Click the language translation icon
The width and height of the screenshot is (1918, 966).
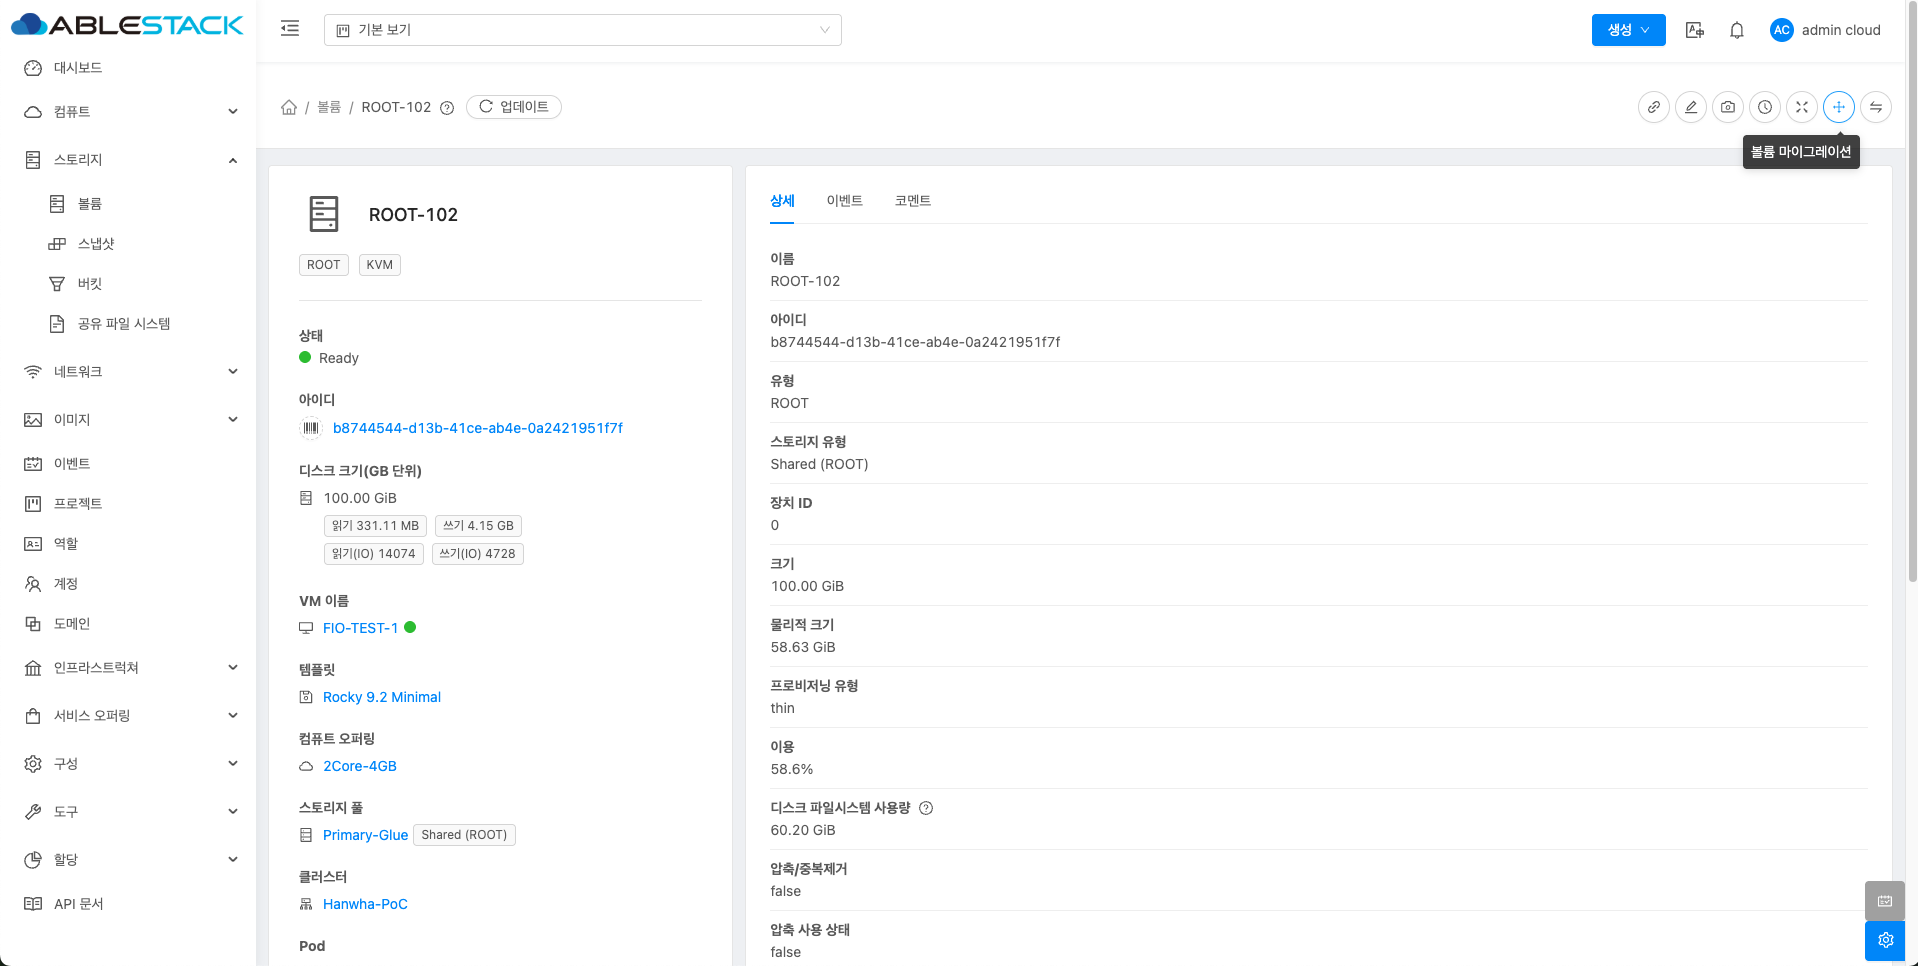1694,30
